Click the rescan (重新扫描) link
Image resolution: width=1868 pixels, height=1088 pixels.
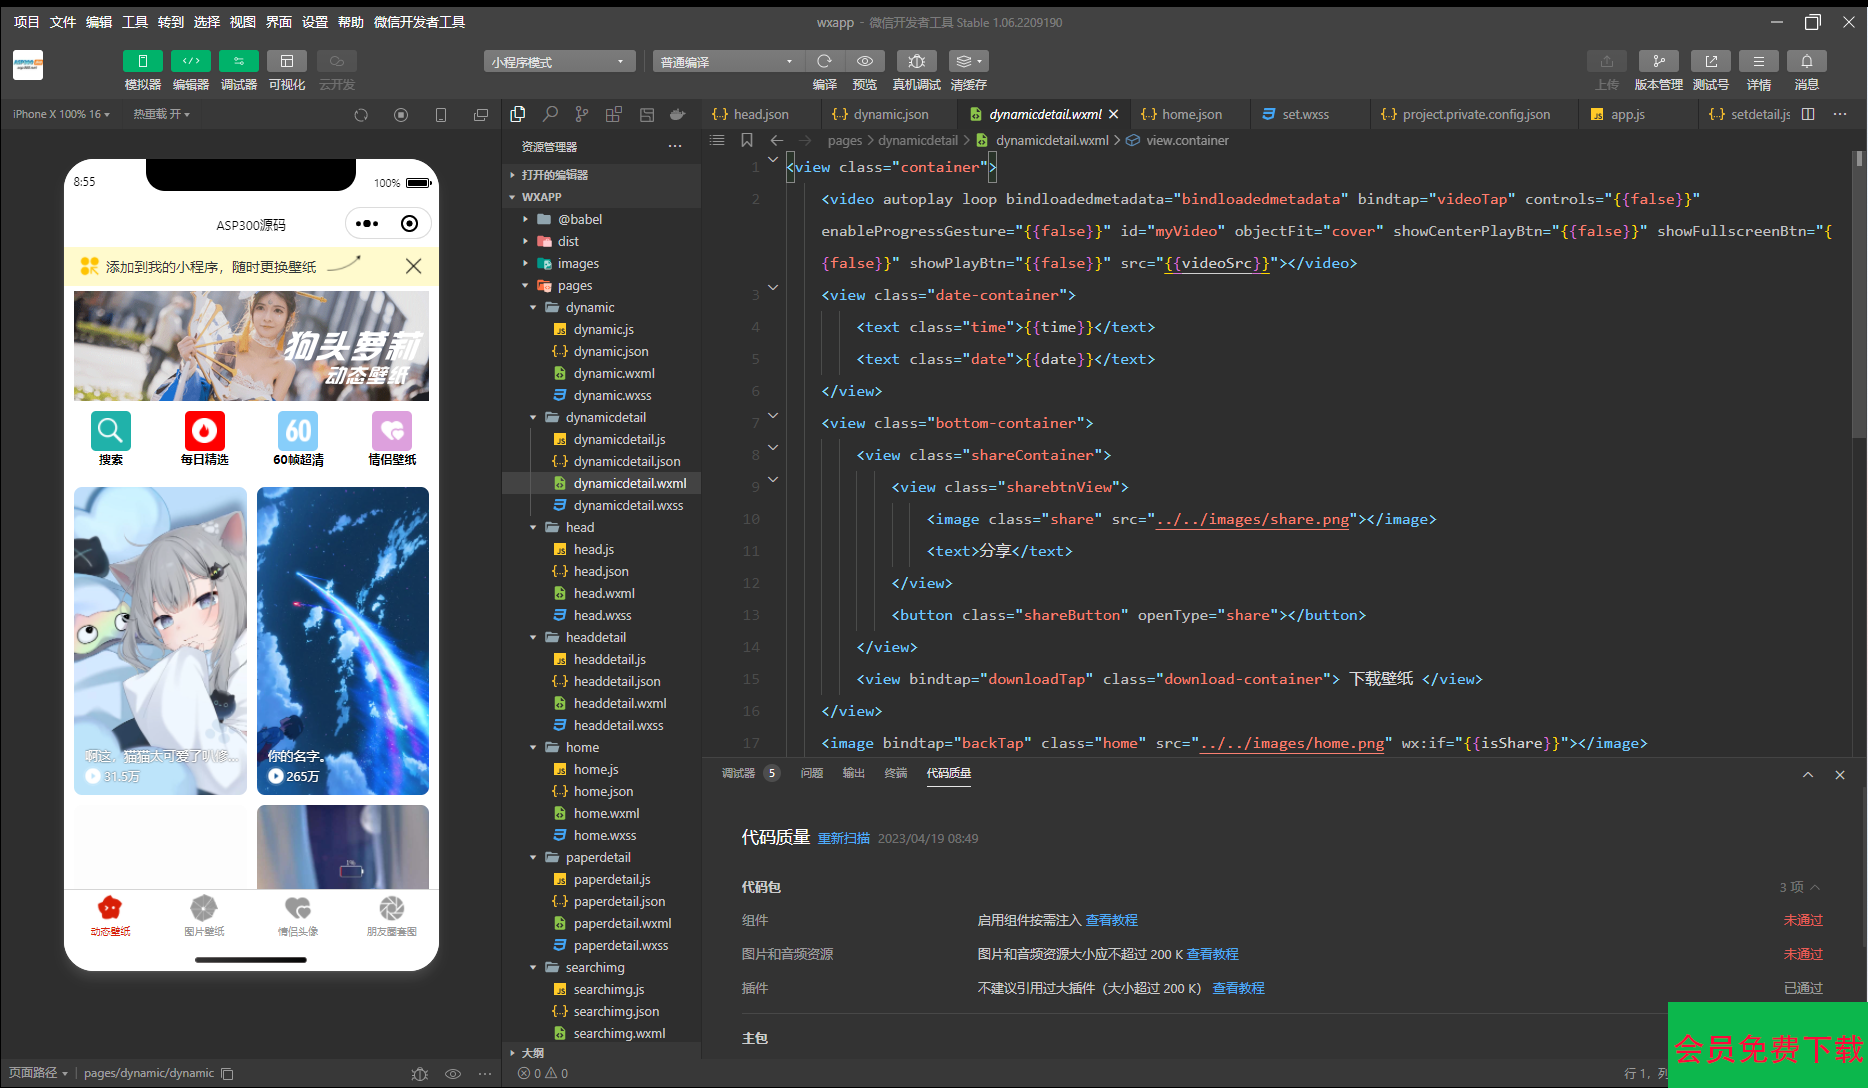[x=843, y=839]
